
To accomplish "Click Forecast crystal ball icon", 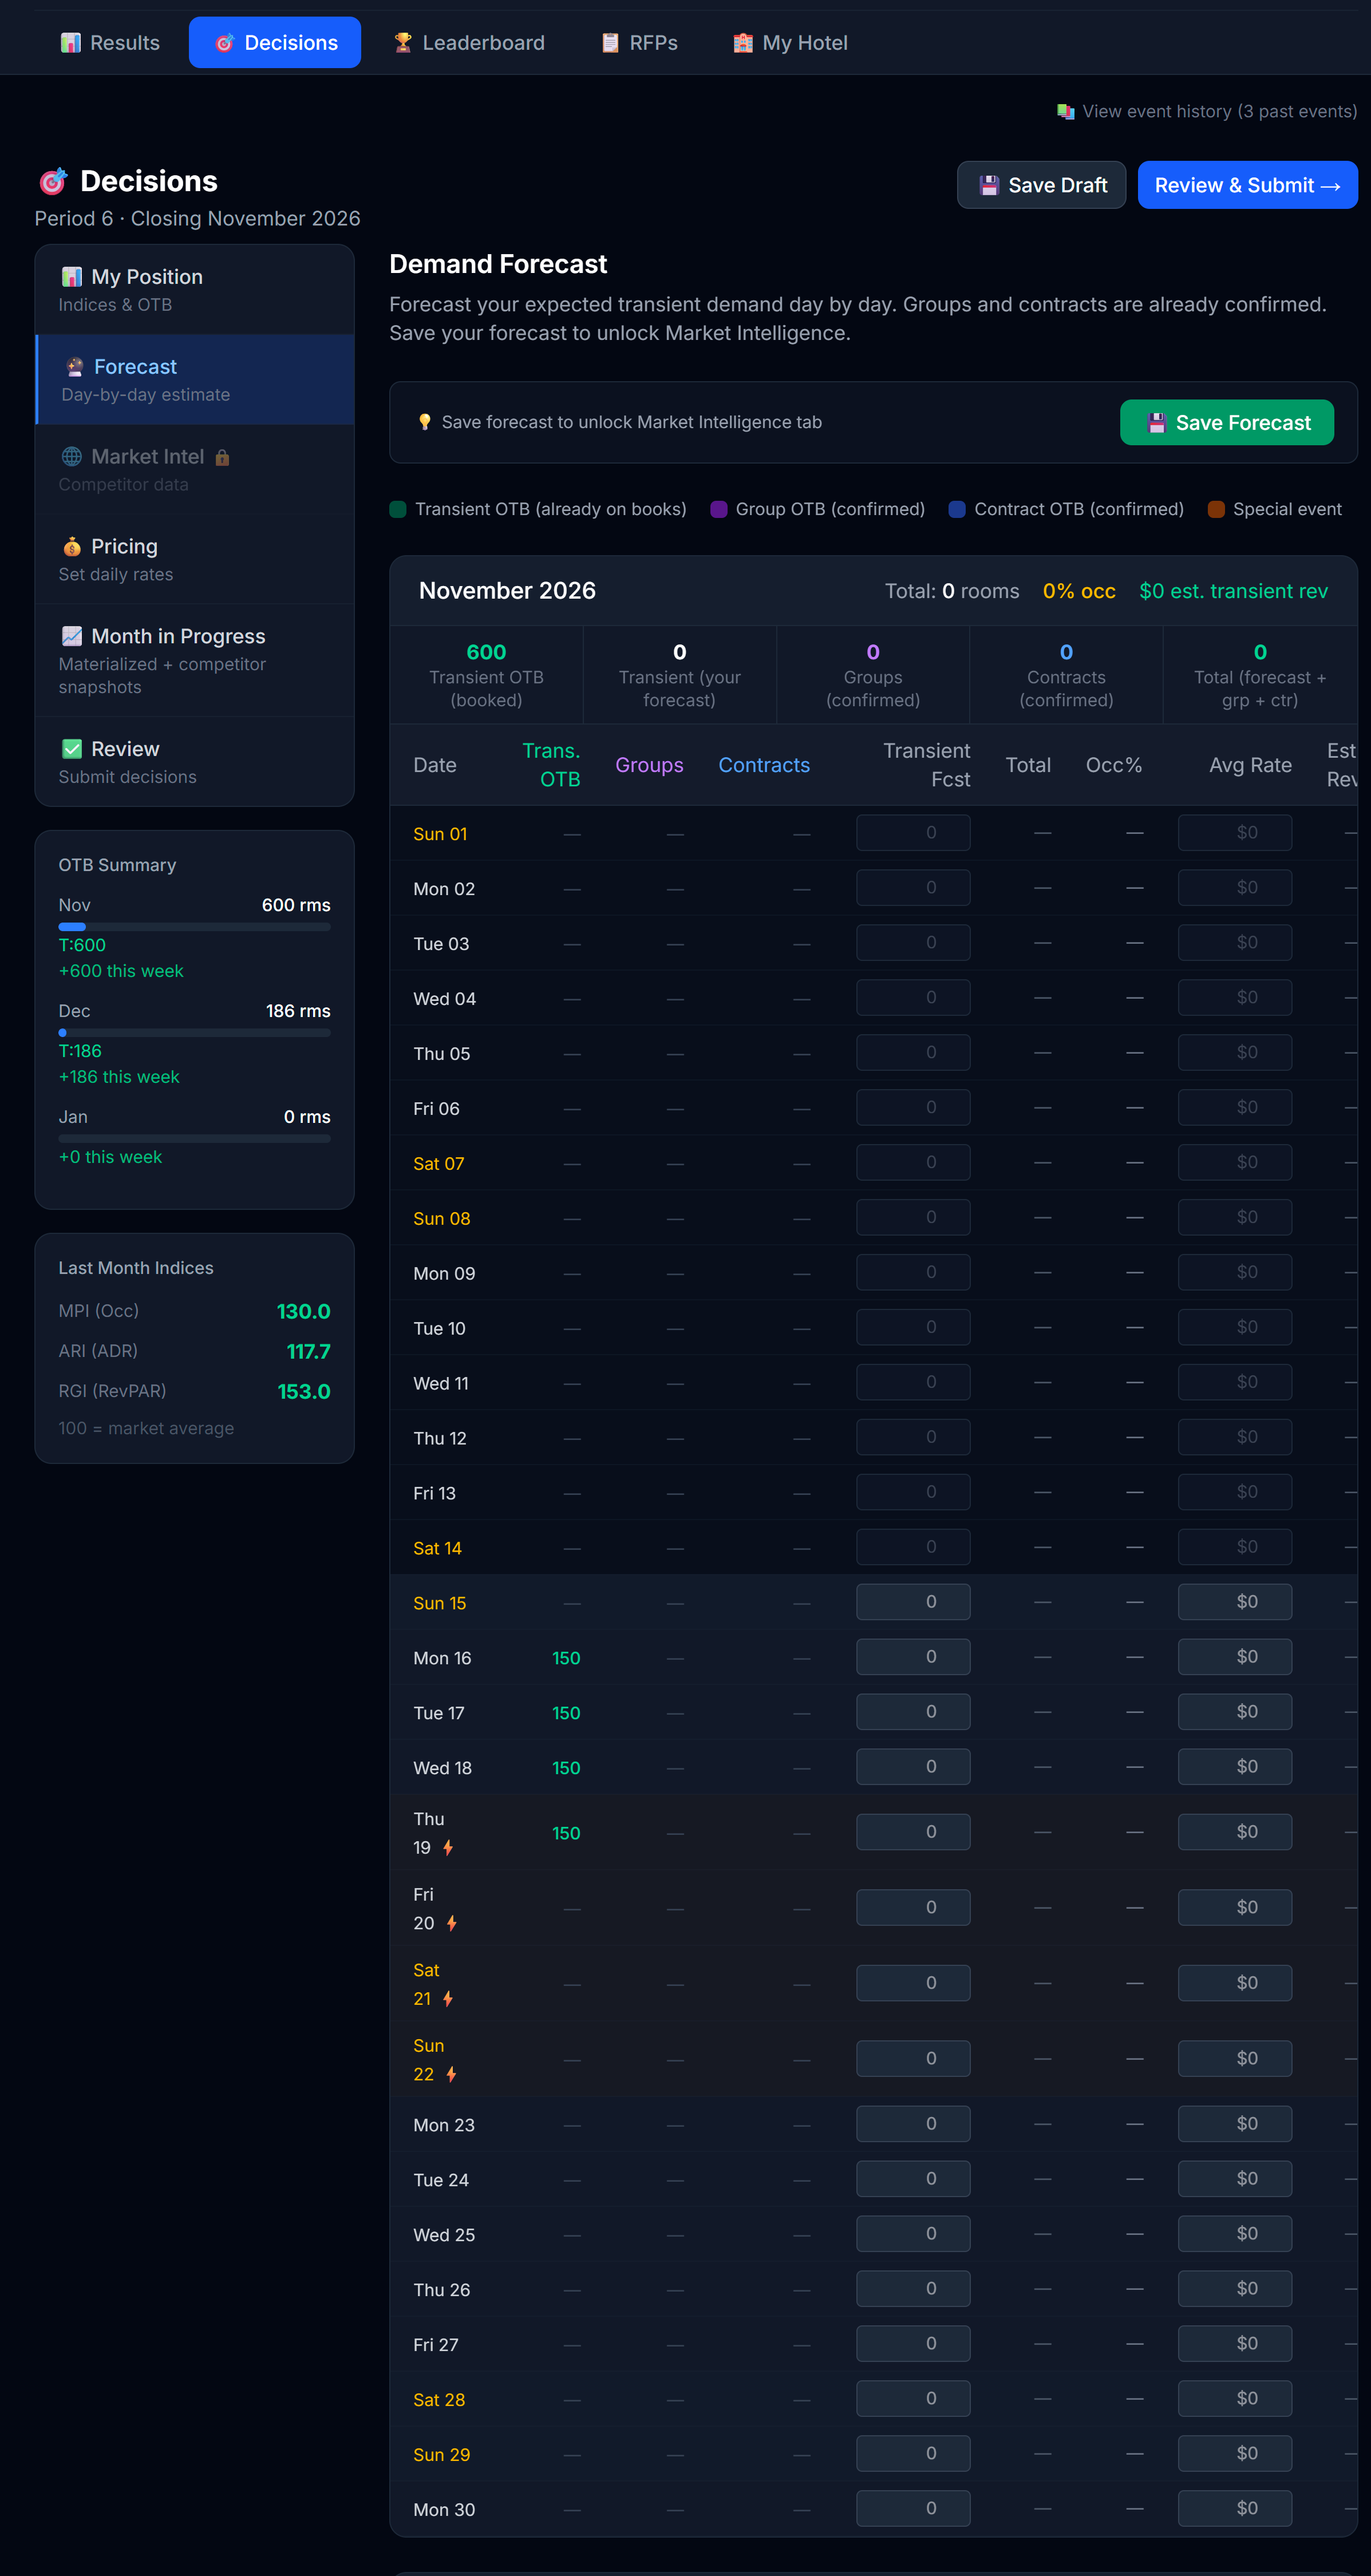I will (75, 367).
